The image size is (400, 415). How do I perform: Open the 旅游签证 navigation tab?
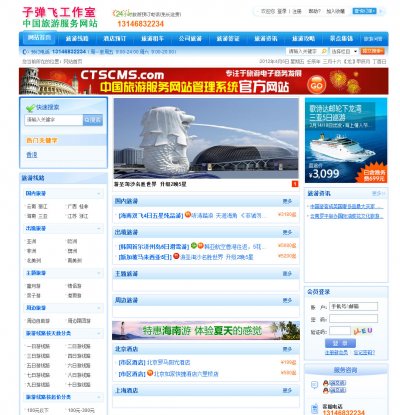tap(228, 39)
